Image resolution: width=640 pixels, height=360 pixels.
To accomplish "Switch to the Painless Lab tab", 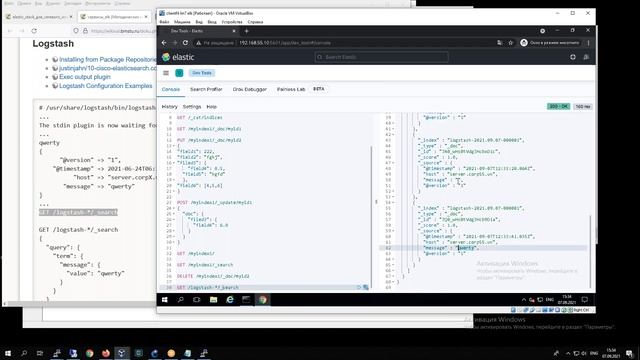I will pyautogui.click(x=291, y=89).
